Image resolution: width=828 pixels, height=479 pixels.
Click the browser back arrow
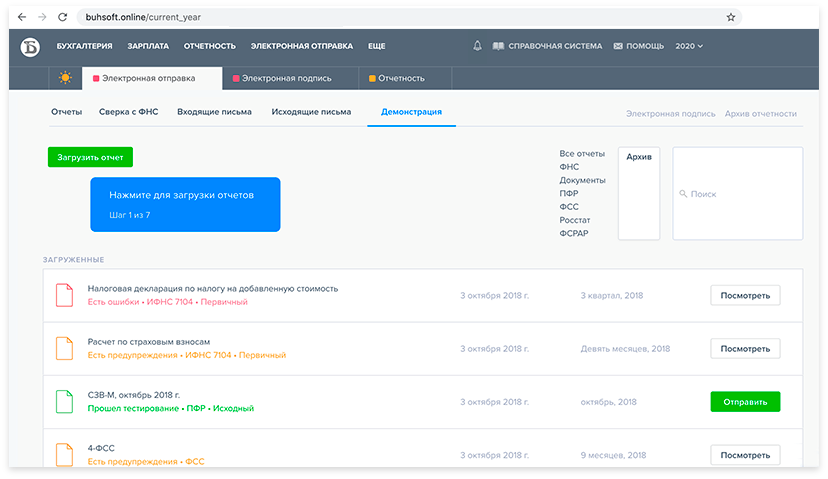coord(22,17)
